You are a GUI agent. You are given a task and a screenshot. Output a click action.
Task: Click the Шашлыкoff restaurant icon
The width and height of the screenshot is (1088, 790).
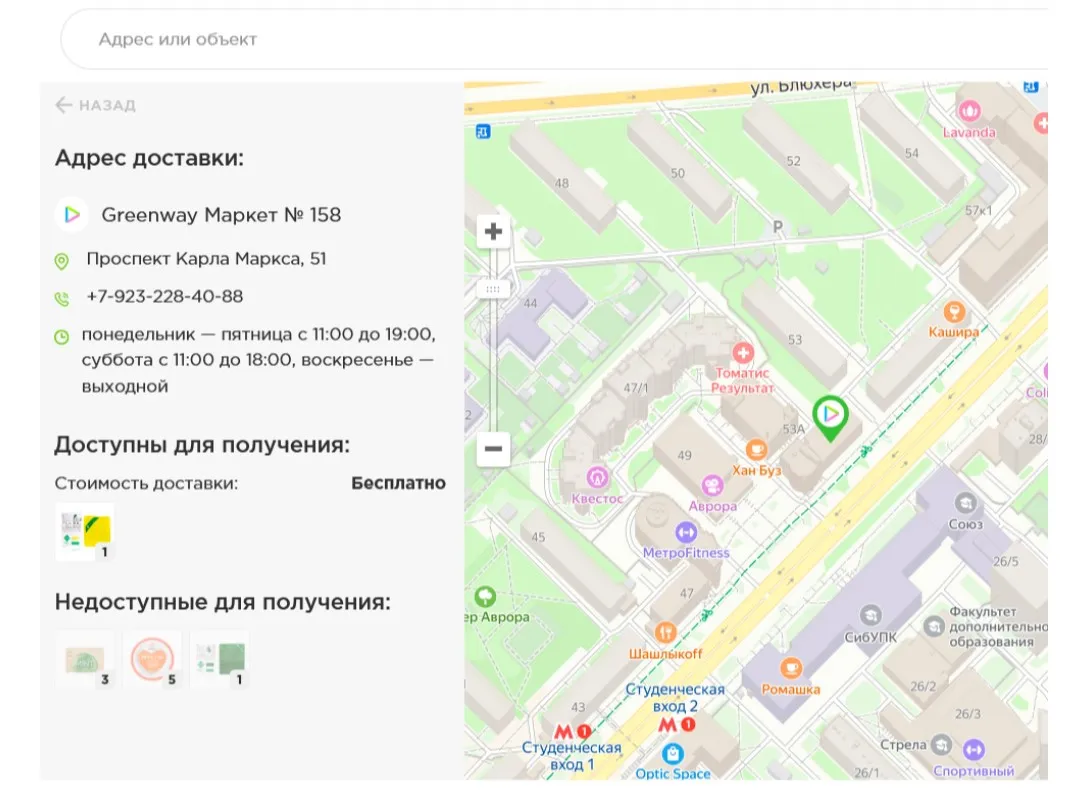[x=665, y=633]
